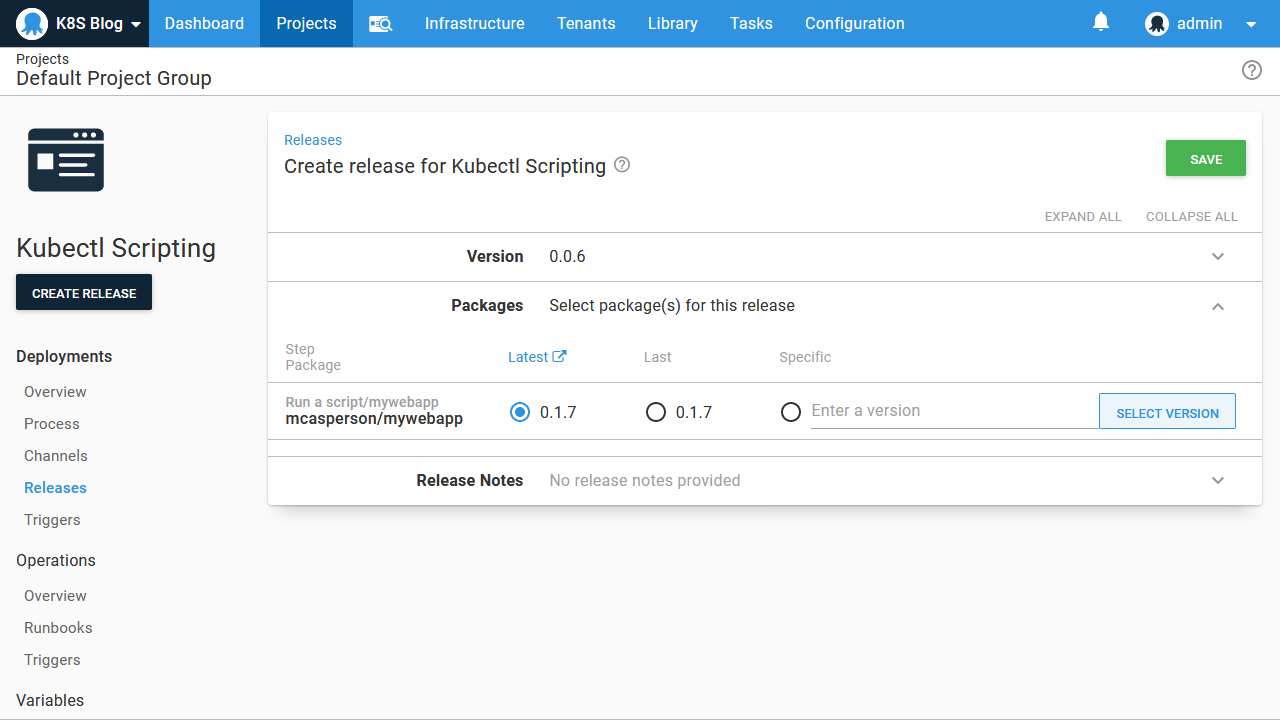Select the Latest 0.1.7 package radio button
1280x720 pixels.
(520, 412)
